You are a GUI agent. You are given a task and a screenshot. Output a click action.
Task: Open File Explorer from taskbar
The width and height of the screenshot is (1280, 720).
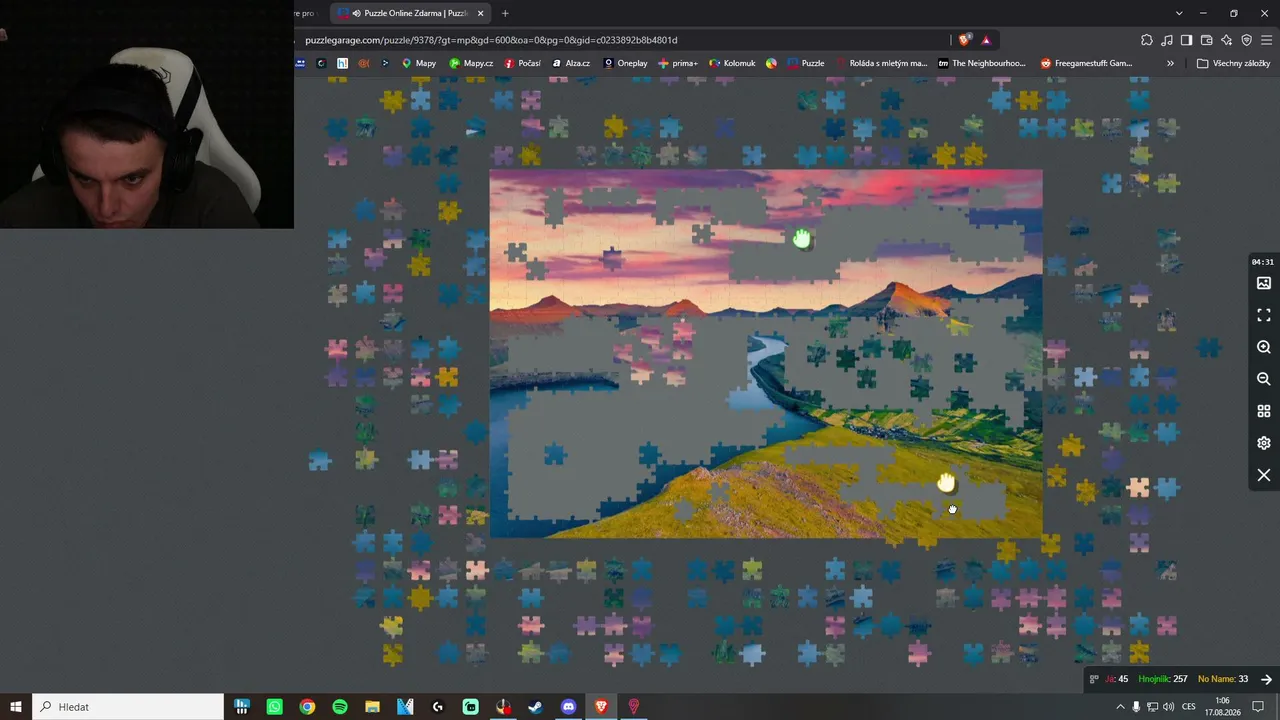pos(372,707)
